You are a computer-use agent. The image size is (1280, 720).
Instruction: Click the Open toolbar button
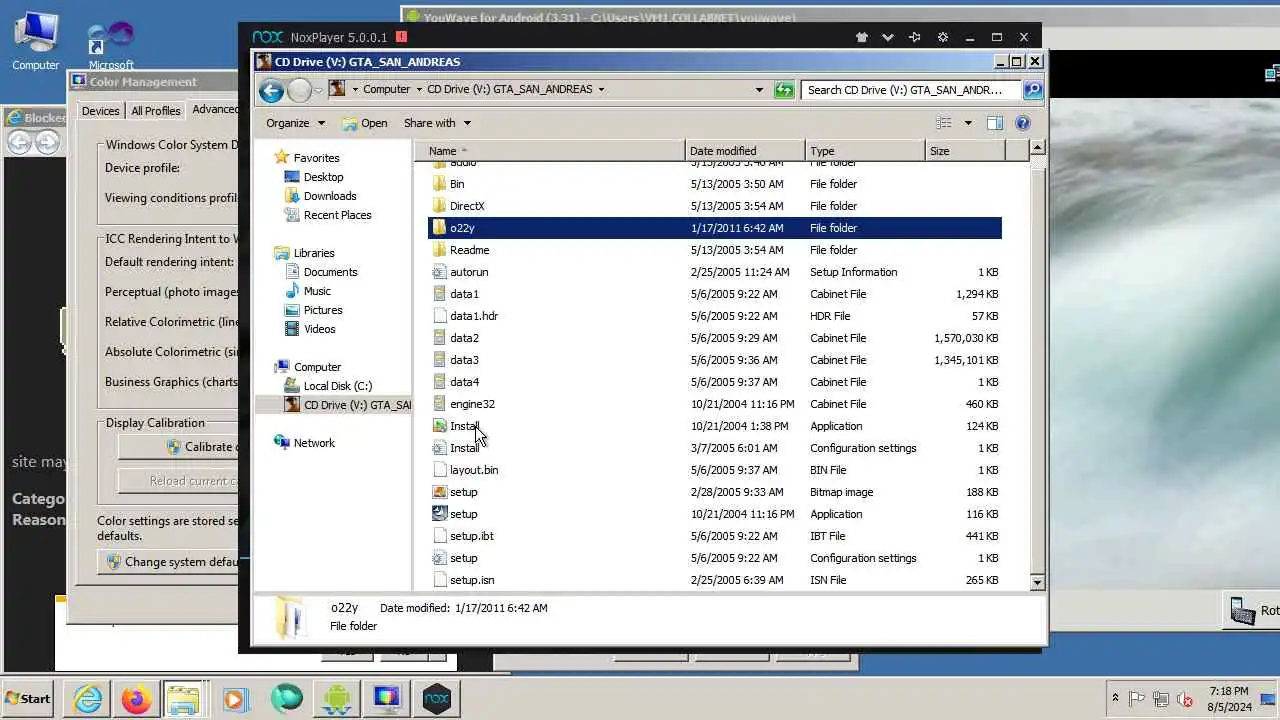tap(365, 123)
